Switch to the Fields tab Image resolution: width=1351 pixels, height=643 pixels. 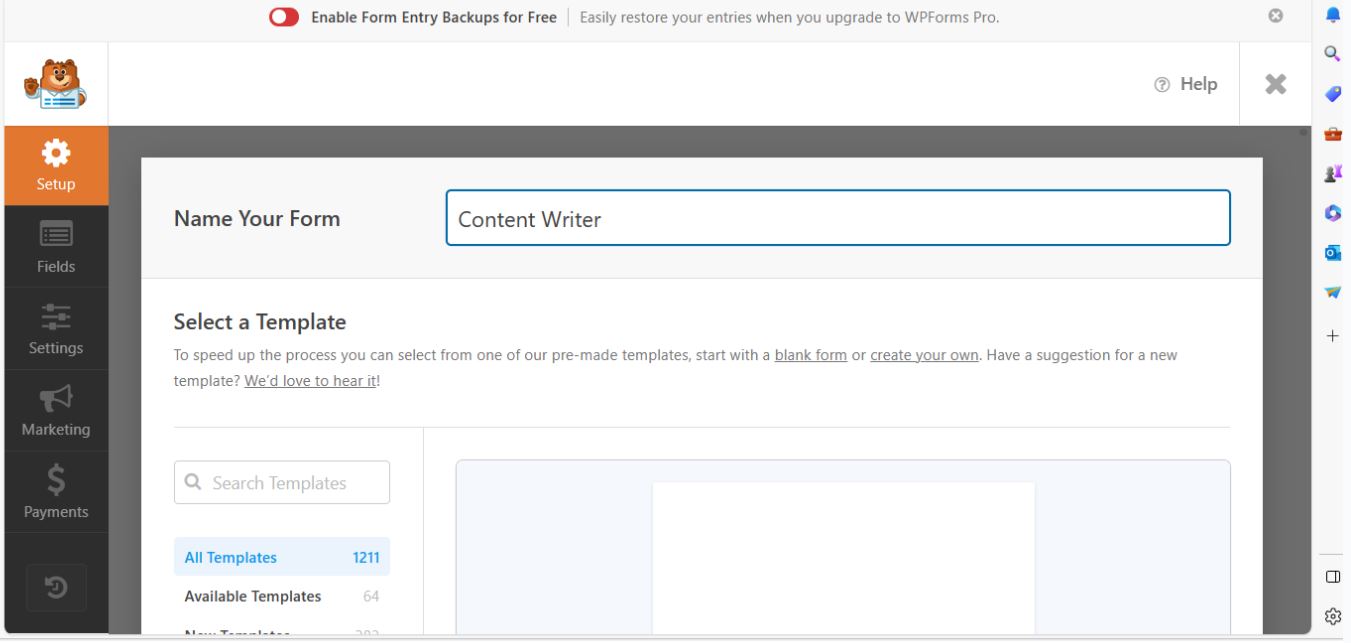pos(56,245)
